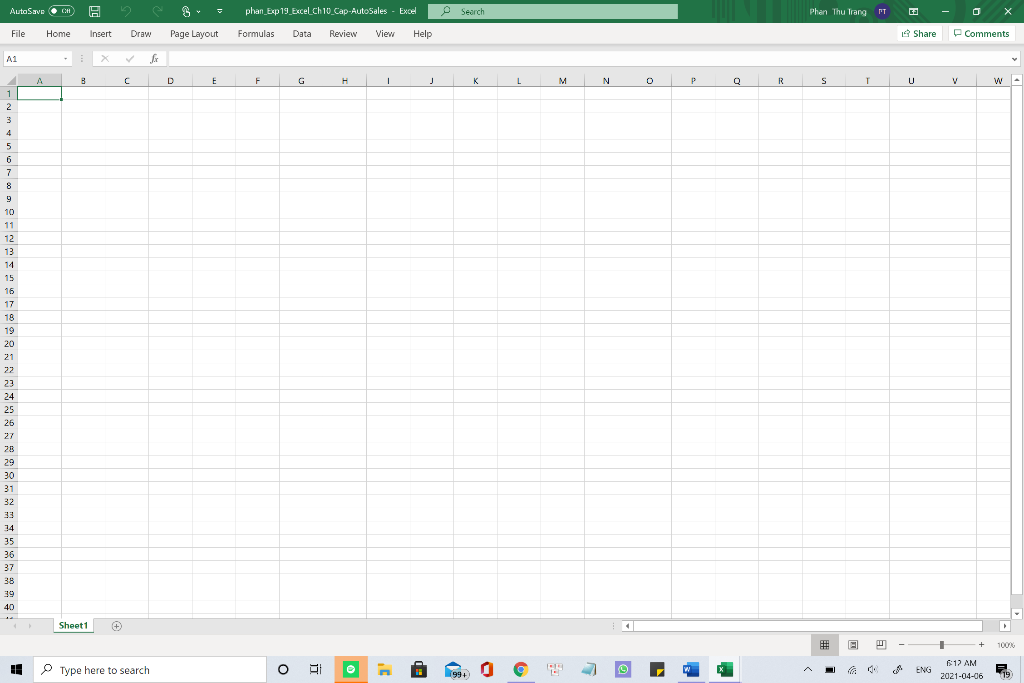Click into the formula bar input
This screenshot has width=1024, height=683.
tap(588, 59)
